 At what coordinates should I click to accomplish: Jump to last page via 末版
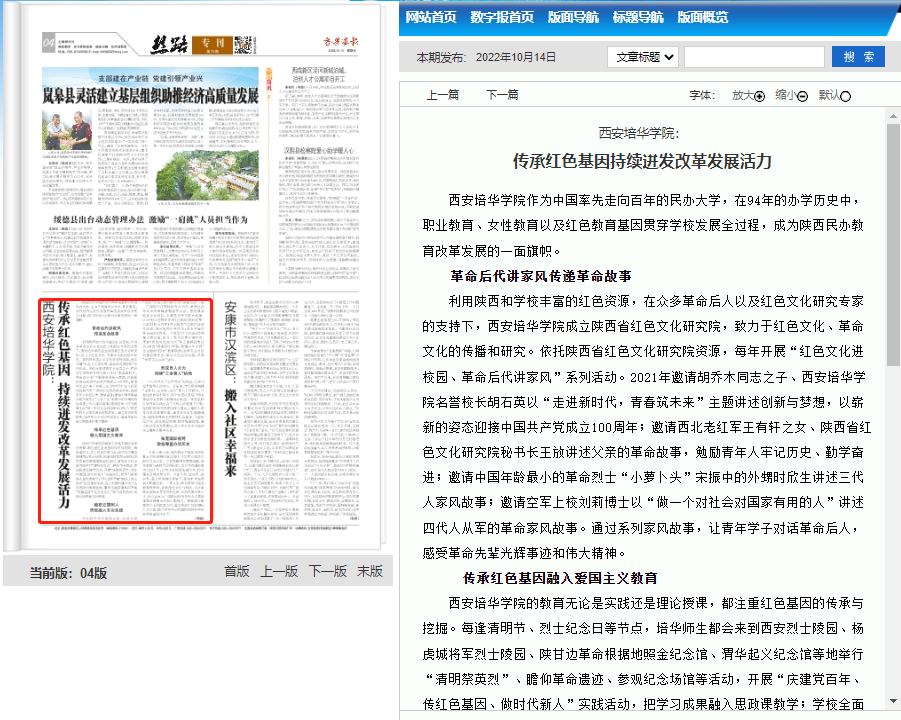coord(370,571)
